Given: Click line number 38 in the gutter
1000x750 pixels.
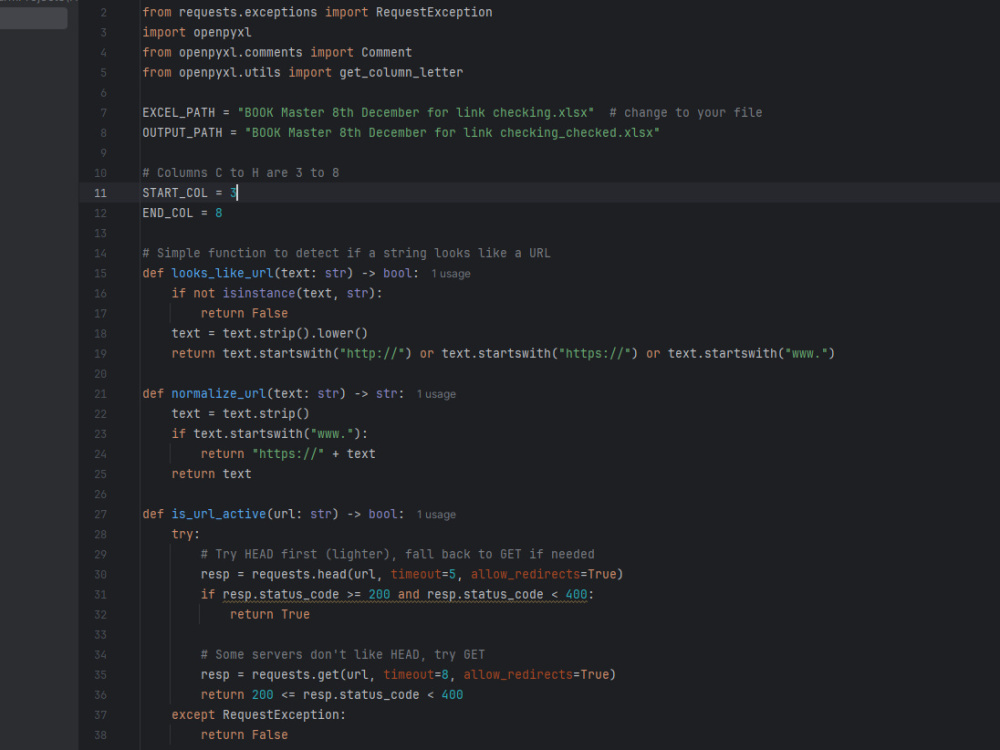Looking at the screenshot, I should click(x=100, y=735).
